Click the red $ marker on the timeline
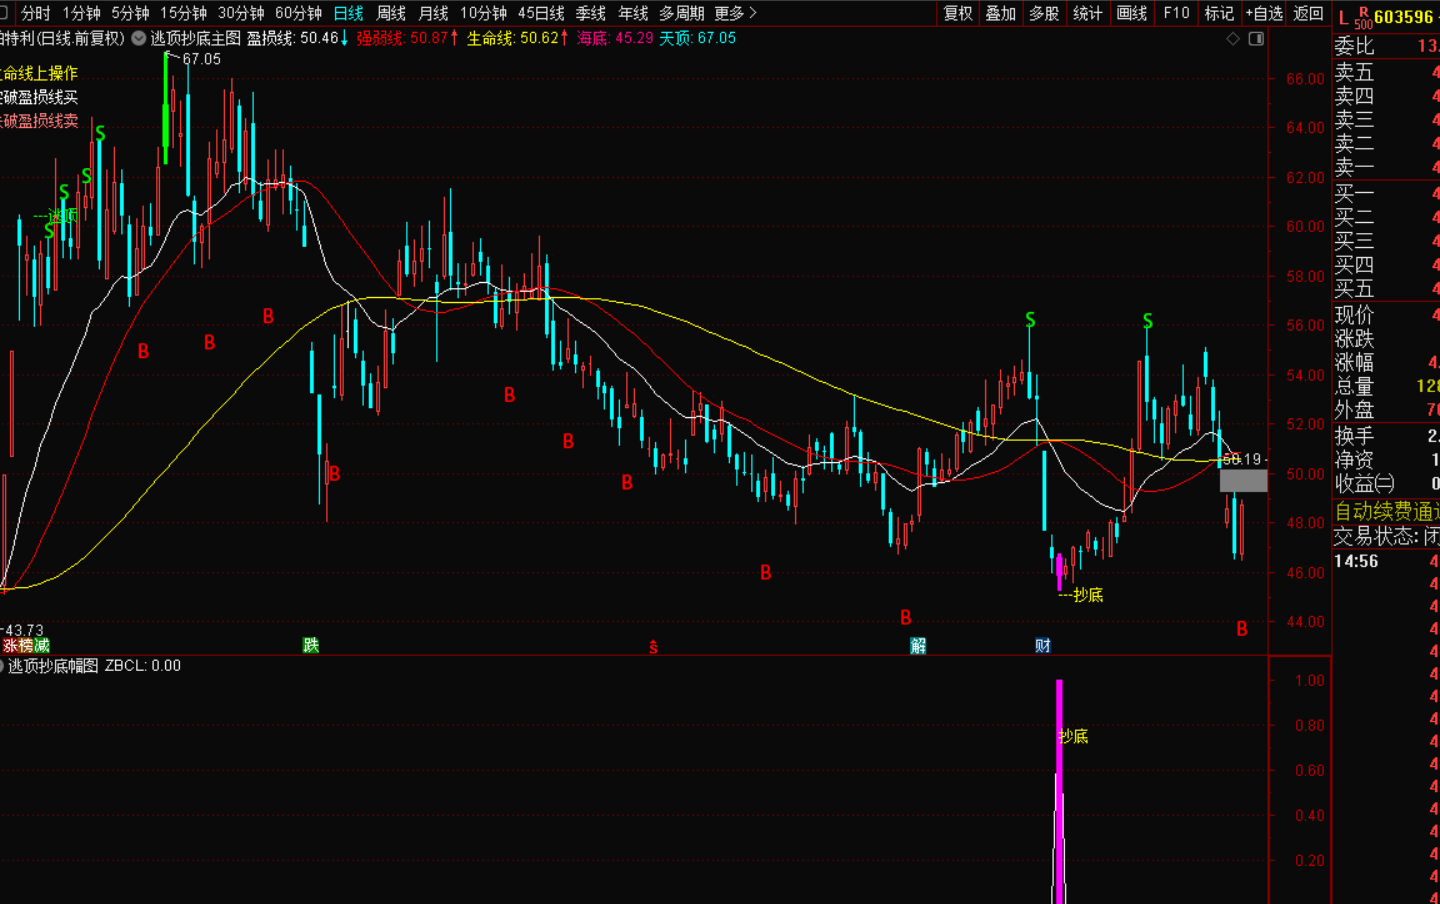This screenshot has height=904, width=1440. coord(653,647)
